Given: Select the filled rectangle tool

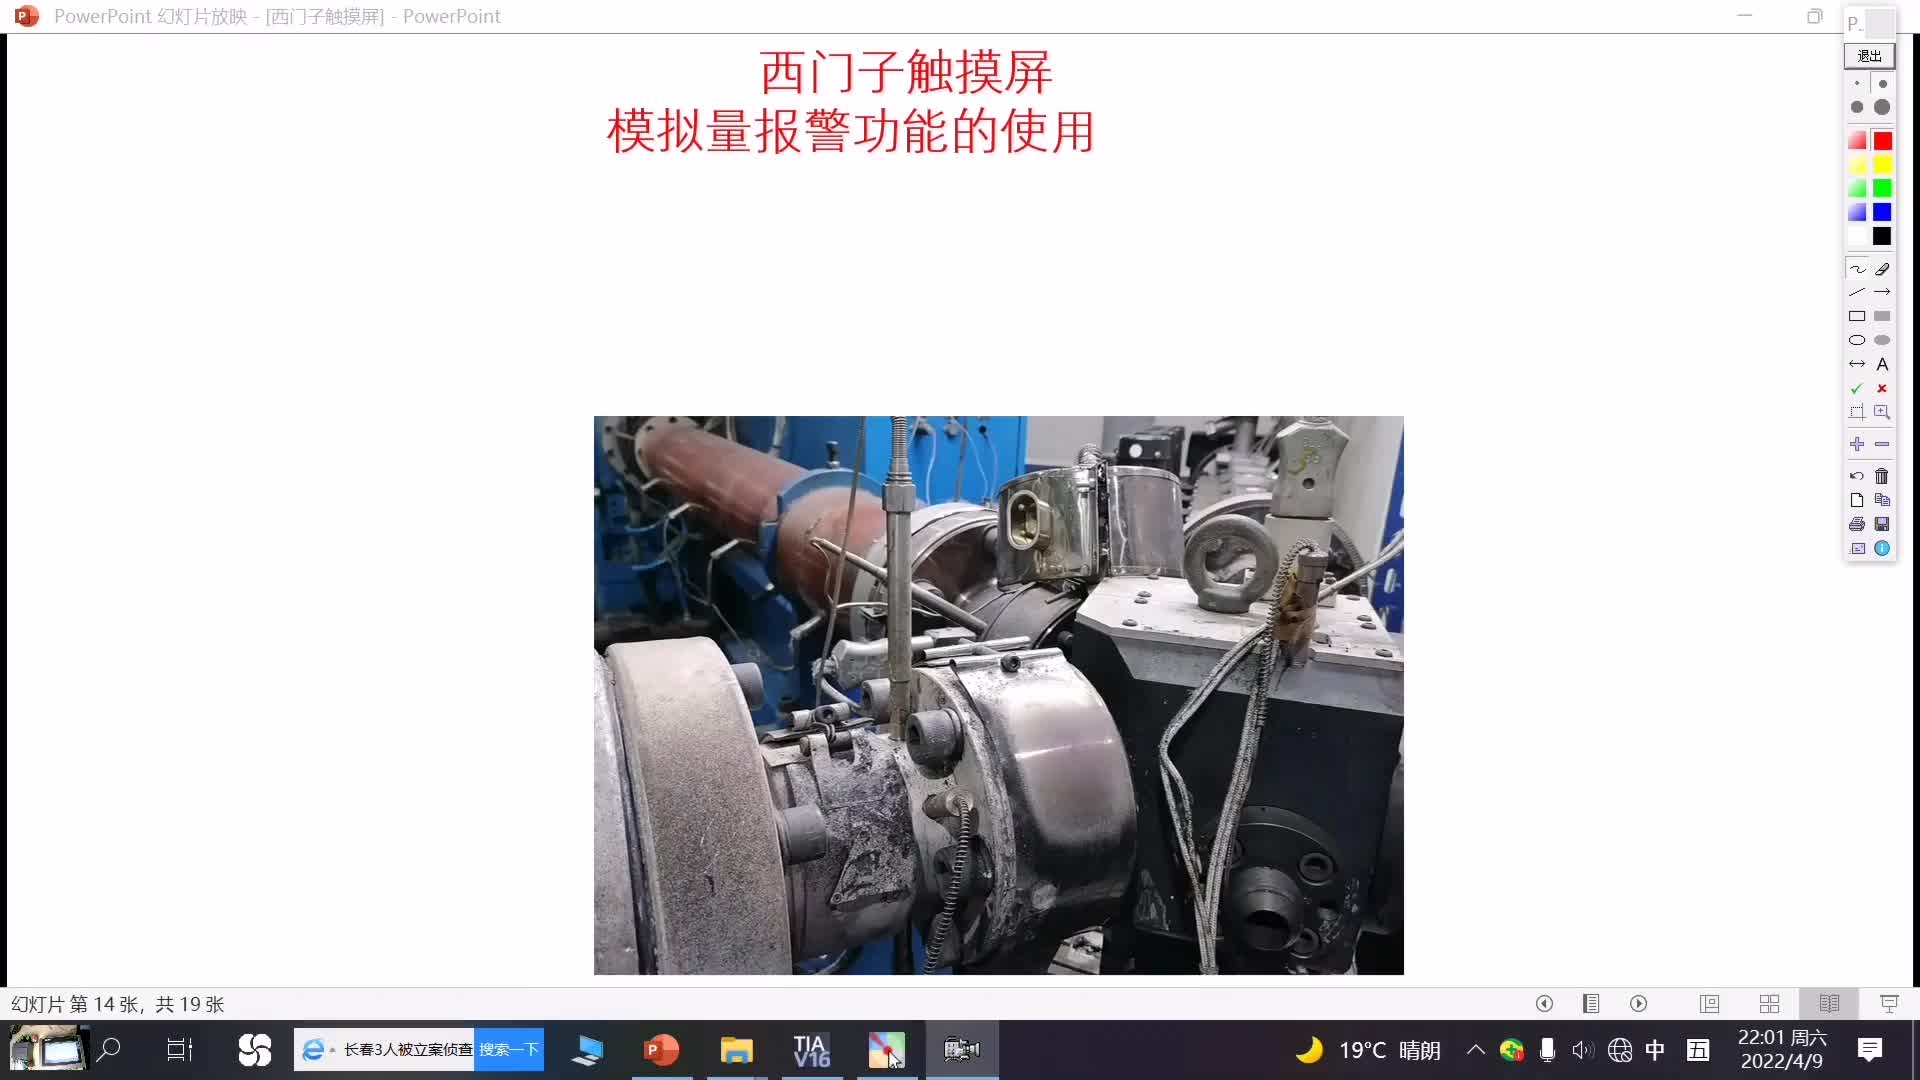Looking at the screenshot, I should (x=1882, y=316).
